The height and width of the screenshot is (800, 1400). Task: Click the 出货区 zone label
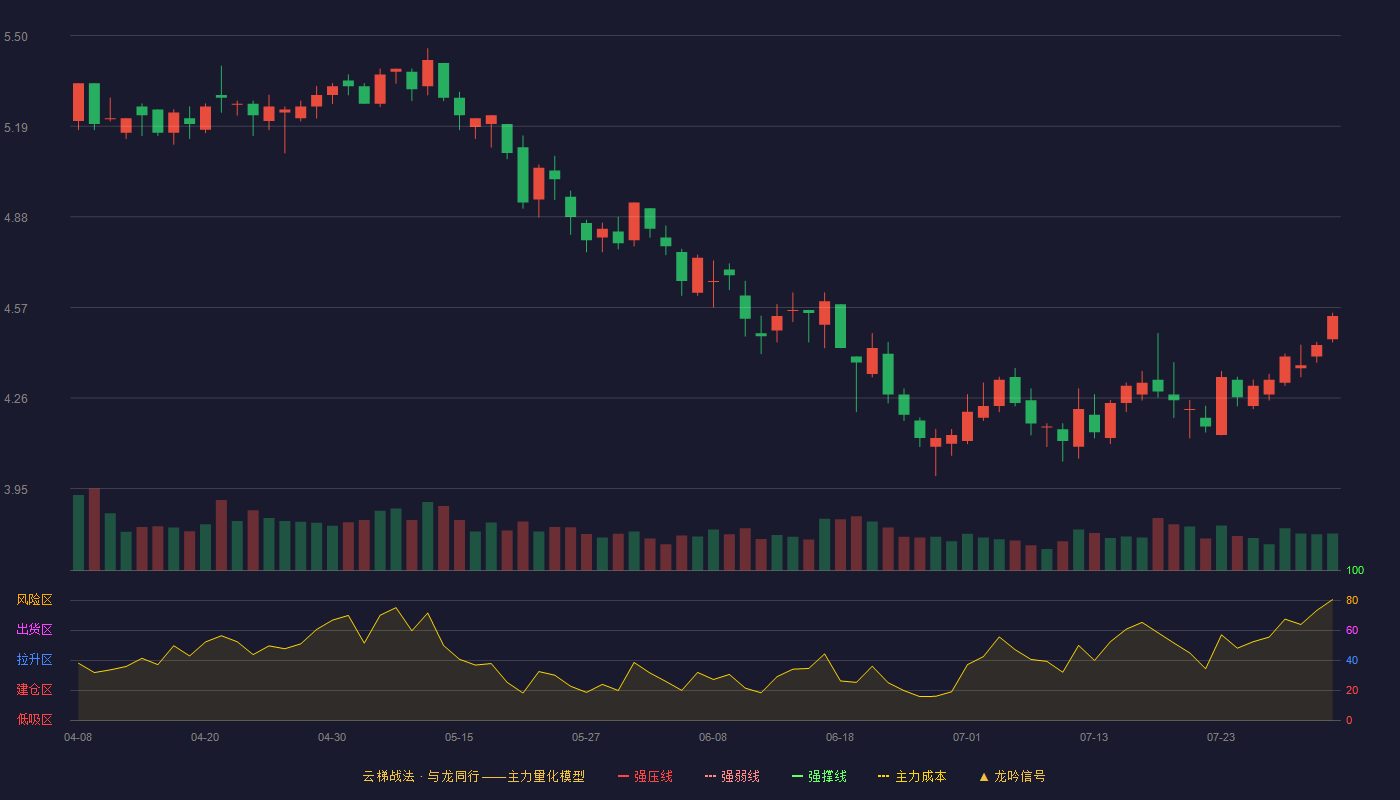coord(34,630)
